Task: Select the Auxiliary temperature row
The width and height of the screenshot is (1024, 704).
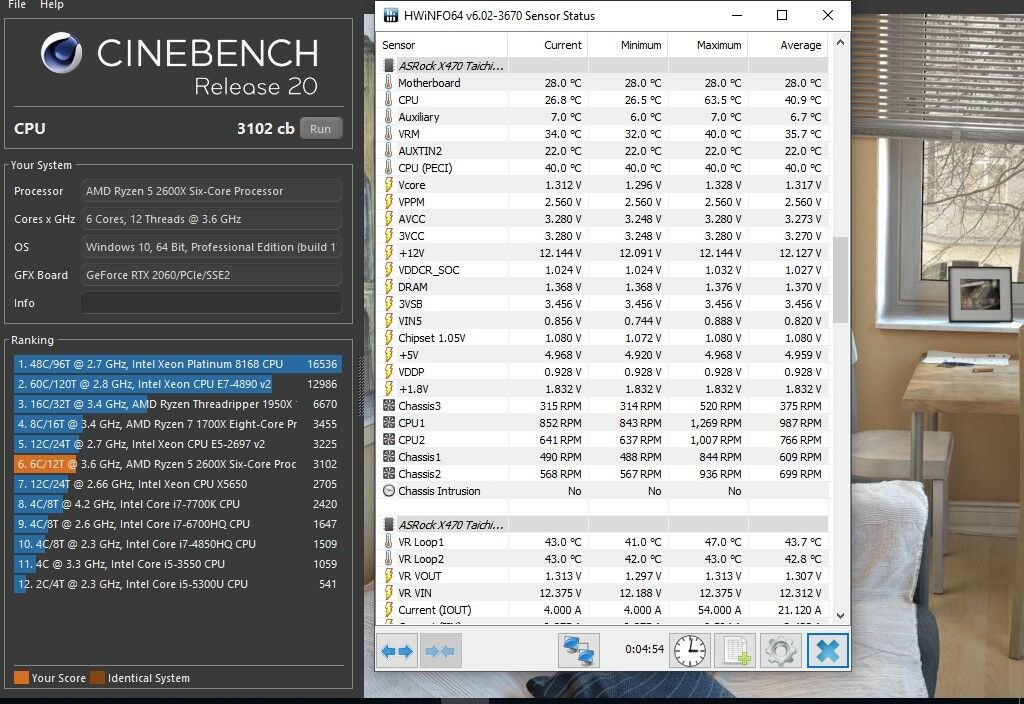Action: click(603, 117)
